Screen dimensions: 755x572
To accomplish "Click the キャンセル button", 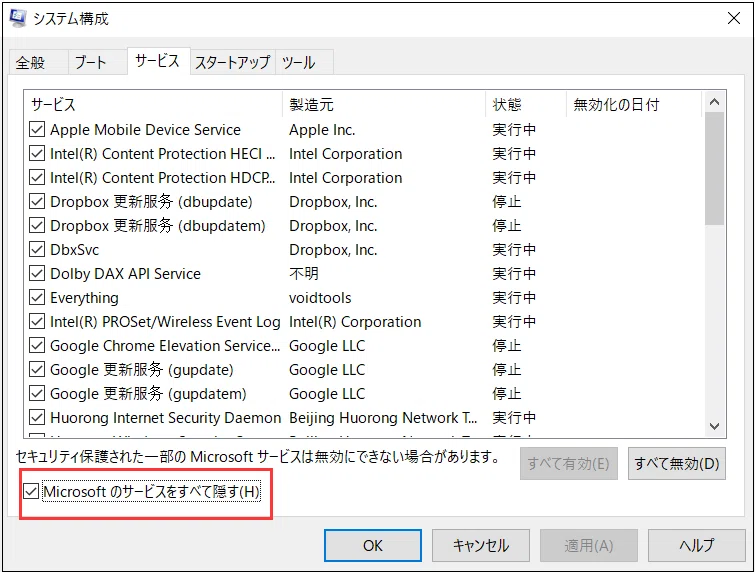I will pos(481,546).
